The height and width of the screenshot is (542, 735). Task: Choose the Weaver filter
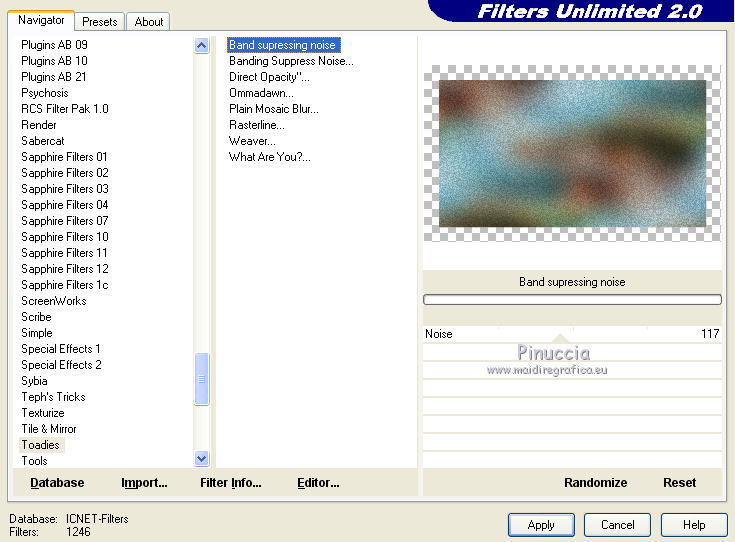tap(252, 141)
